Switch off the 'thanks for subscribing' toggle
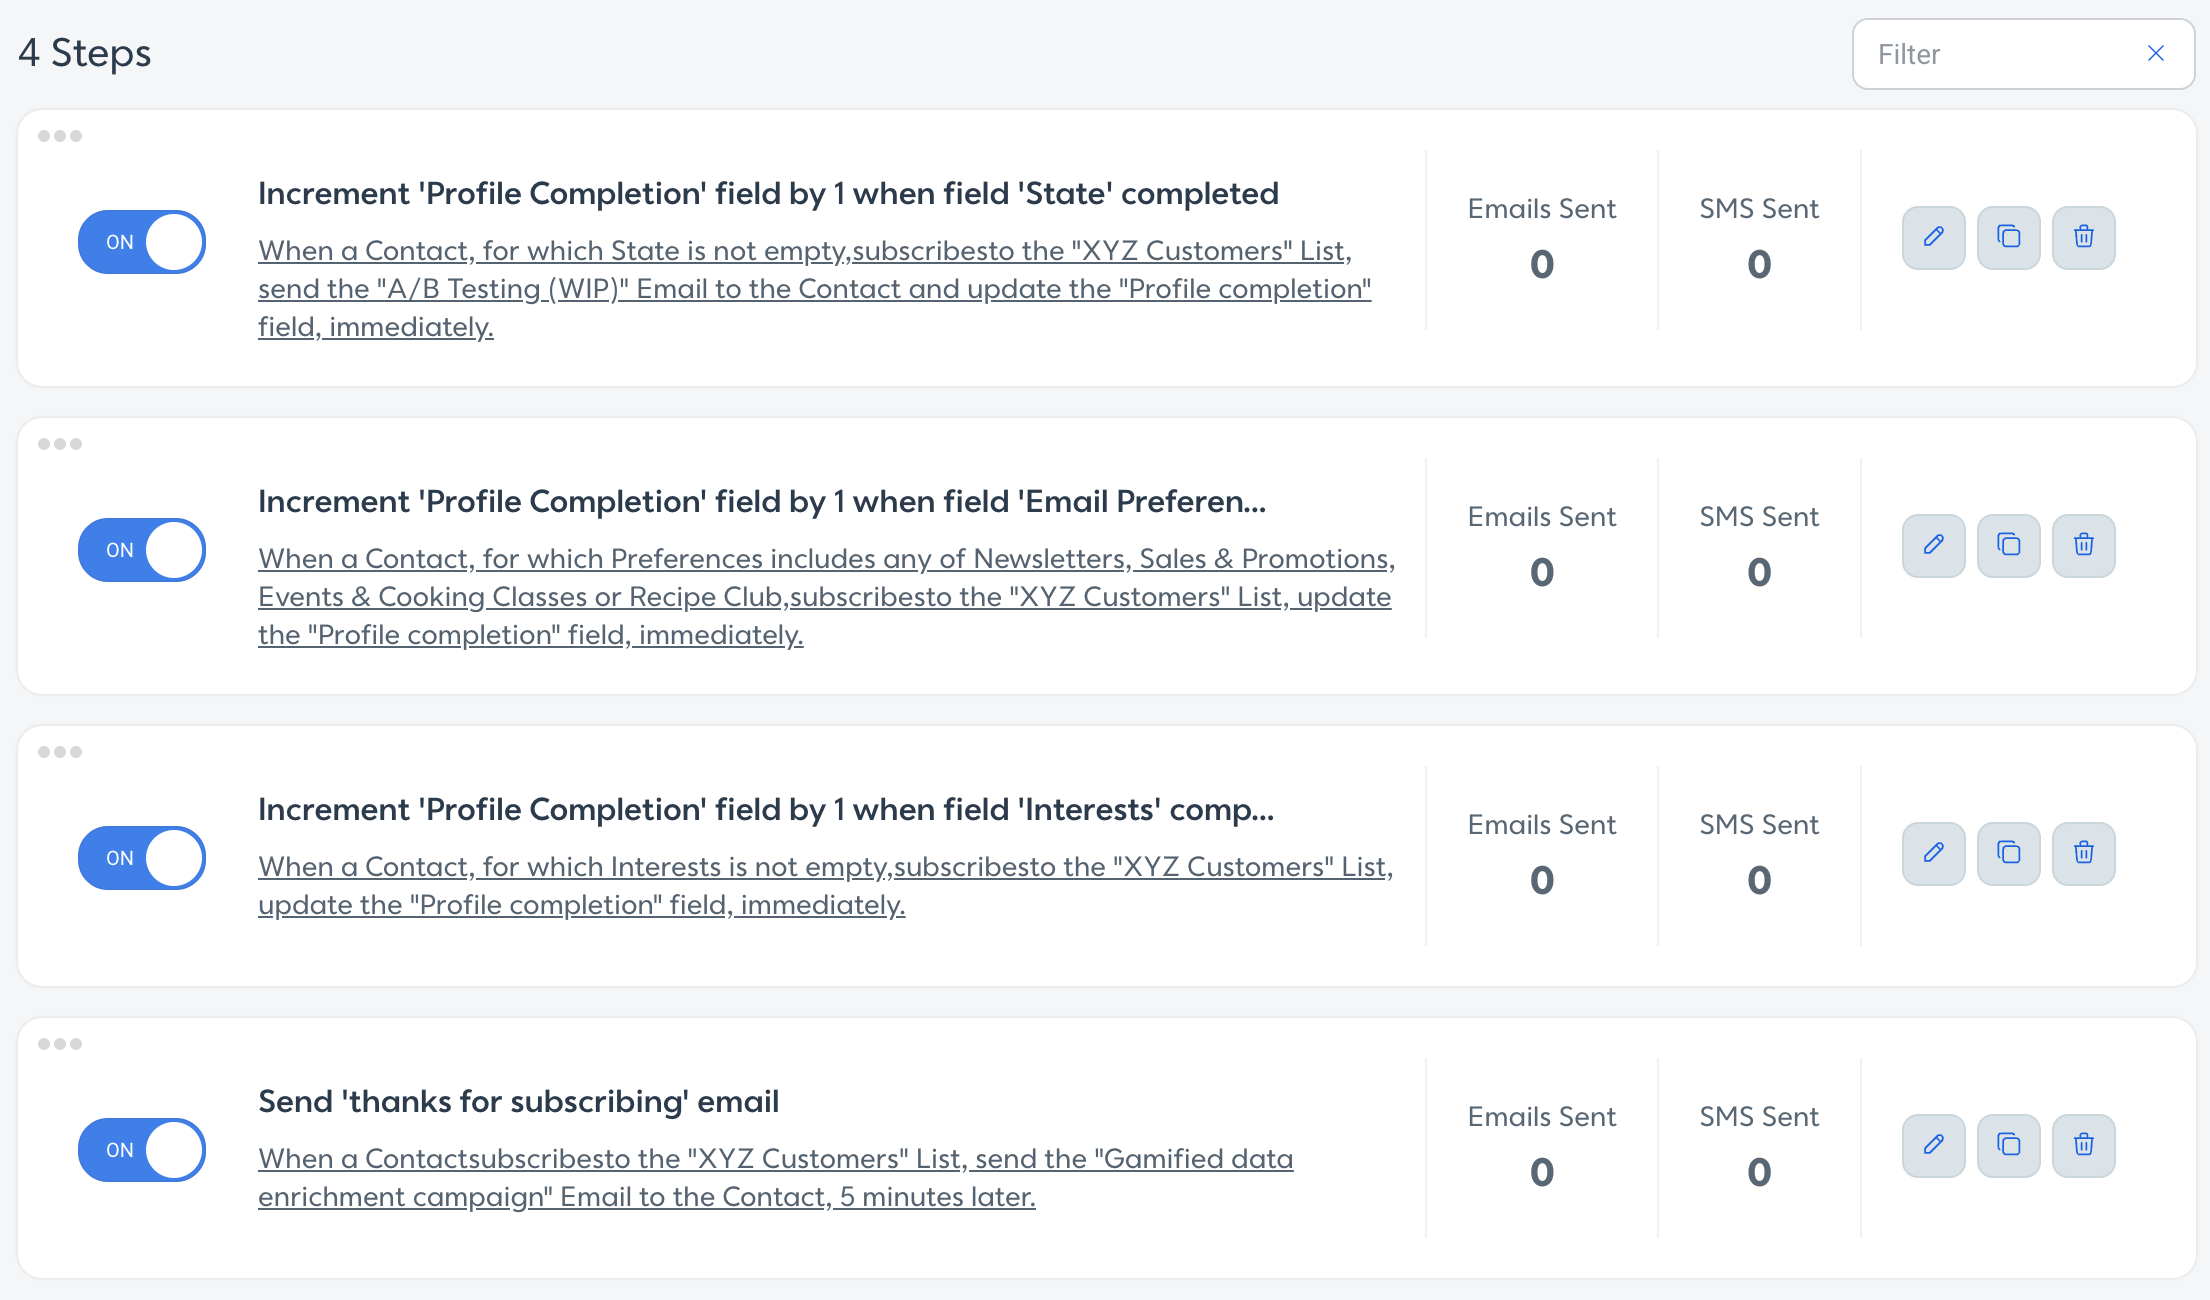The image size is (2210, 1300). 142,1150
